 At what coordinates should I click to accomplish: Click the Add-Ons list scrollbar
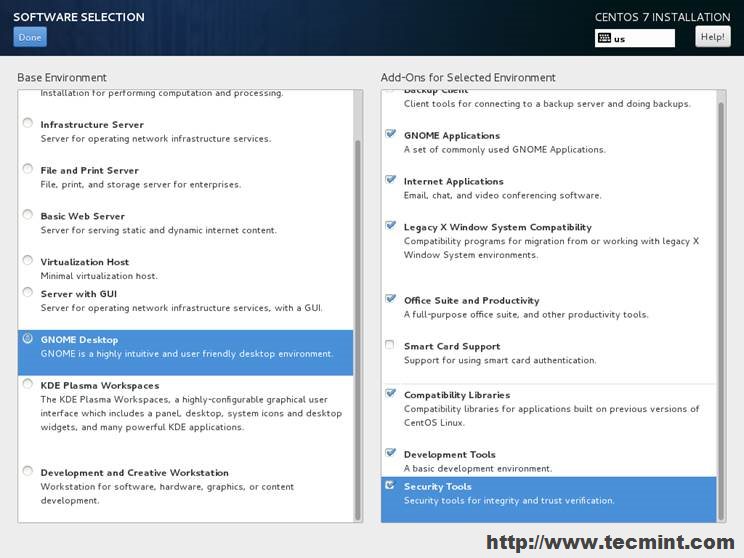[x=721, y=311]
